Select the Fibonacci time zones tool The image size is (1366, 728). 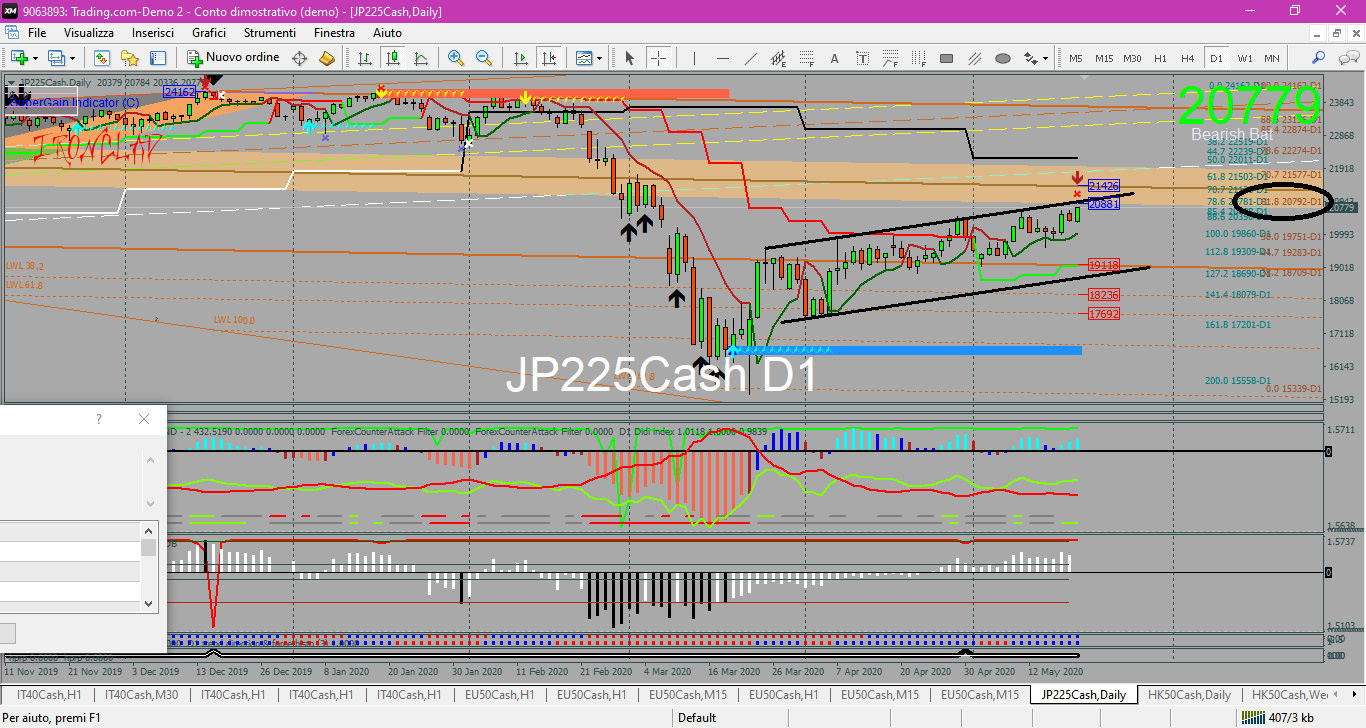tap(918, 58)
